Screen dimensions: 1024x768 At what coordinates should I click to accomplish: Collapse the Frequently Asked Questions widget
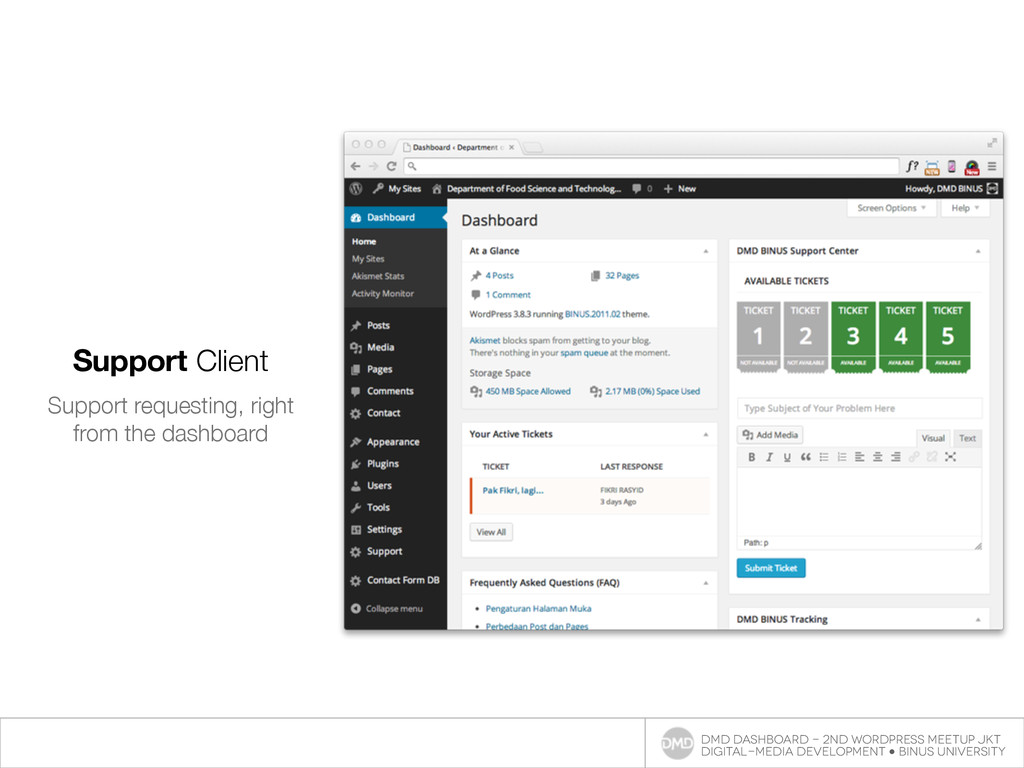706,583
